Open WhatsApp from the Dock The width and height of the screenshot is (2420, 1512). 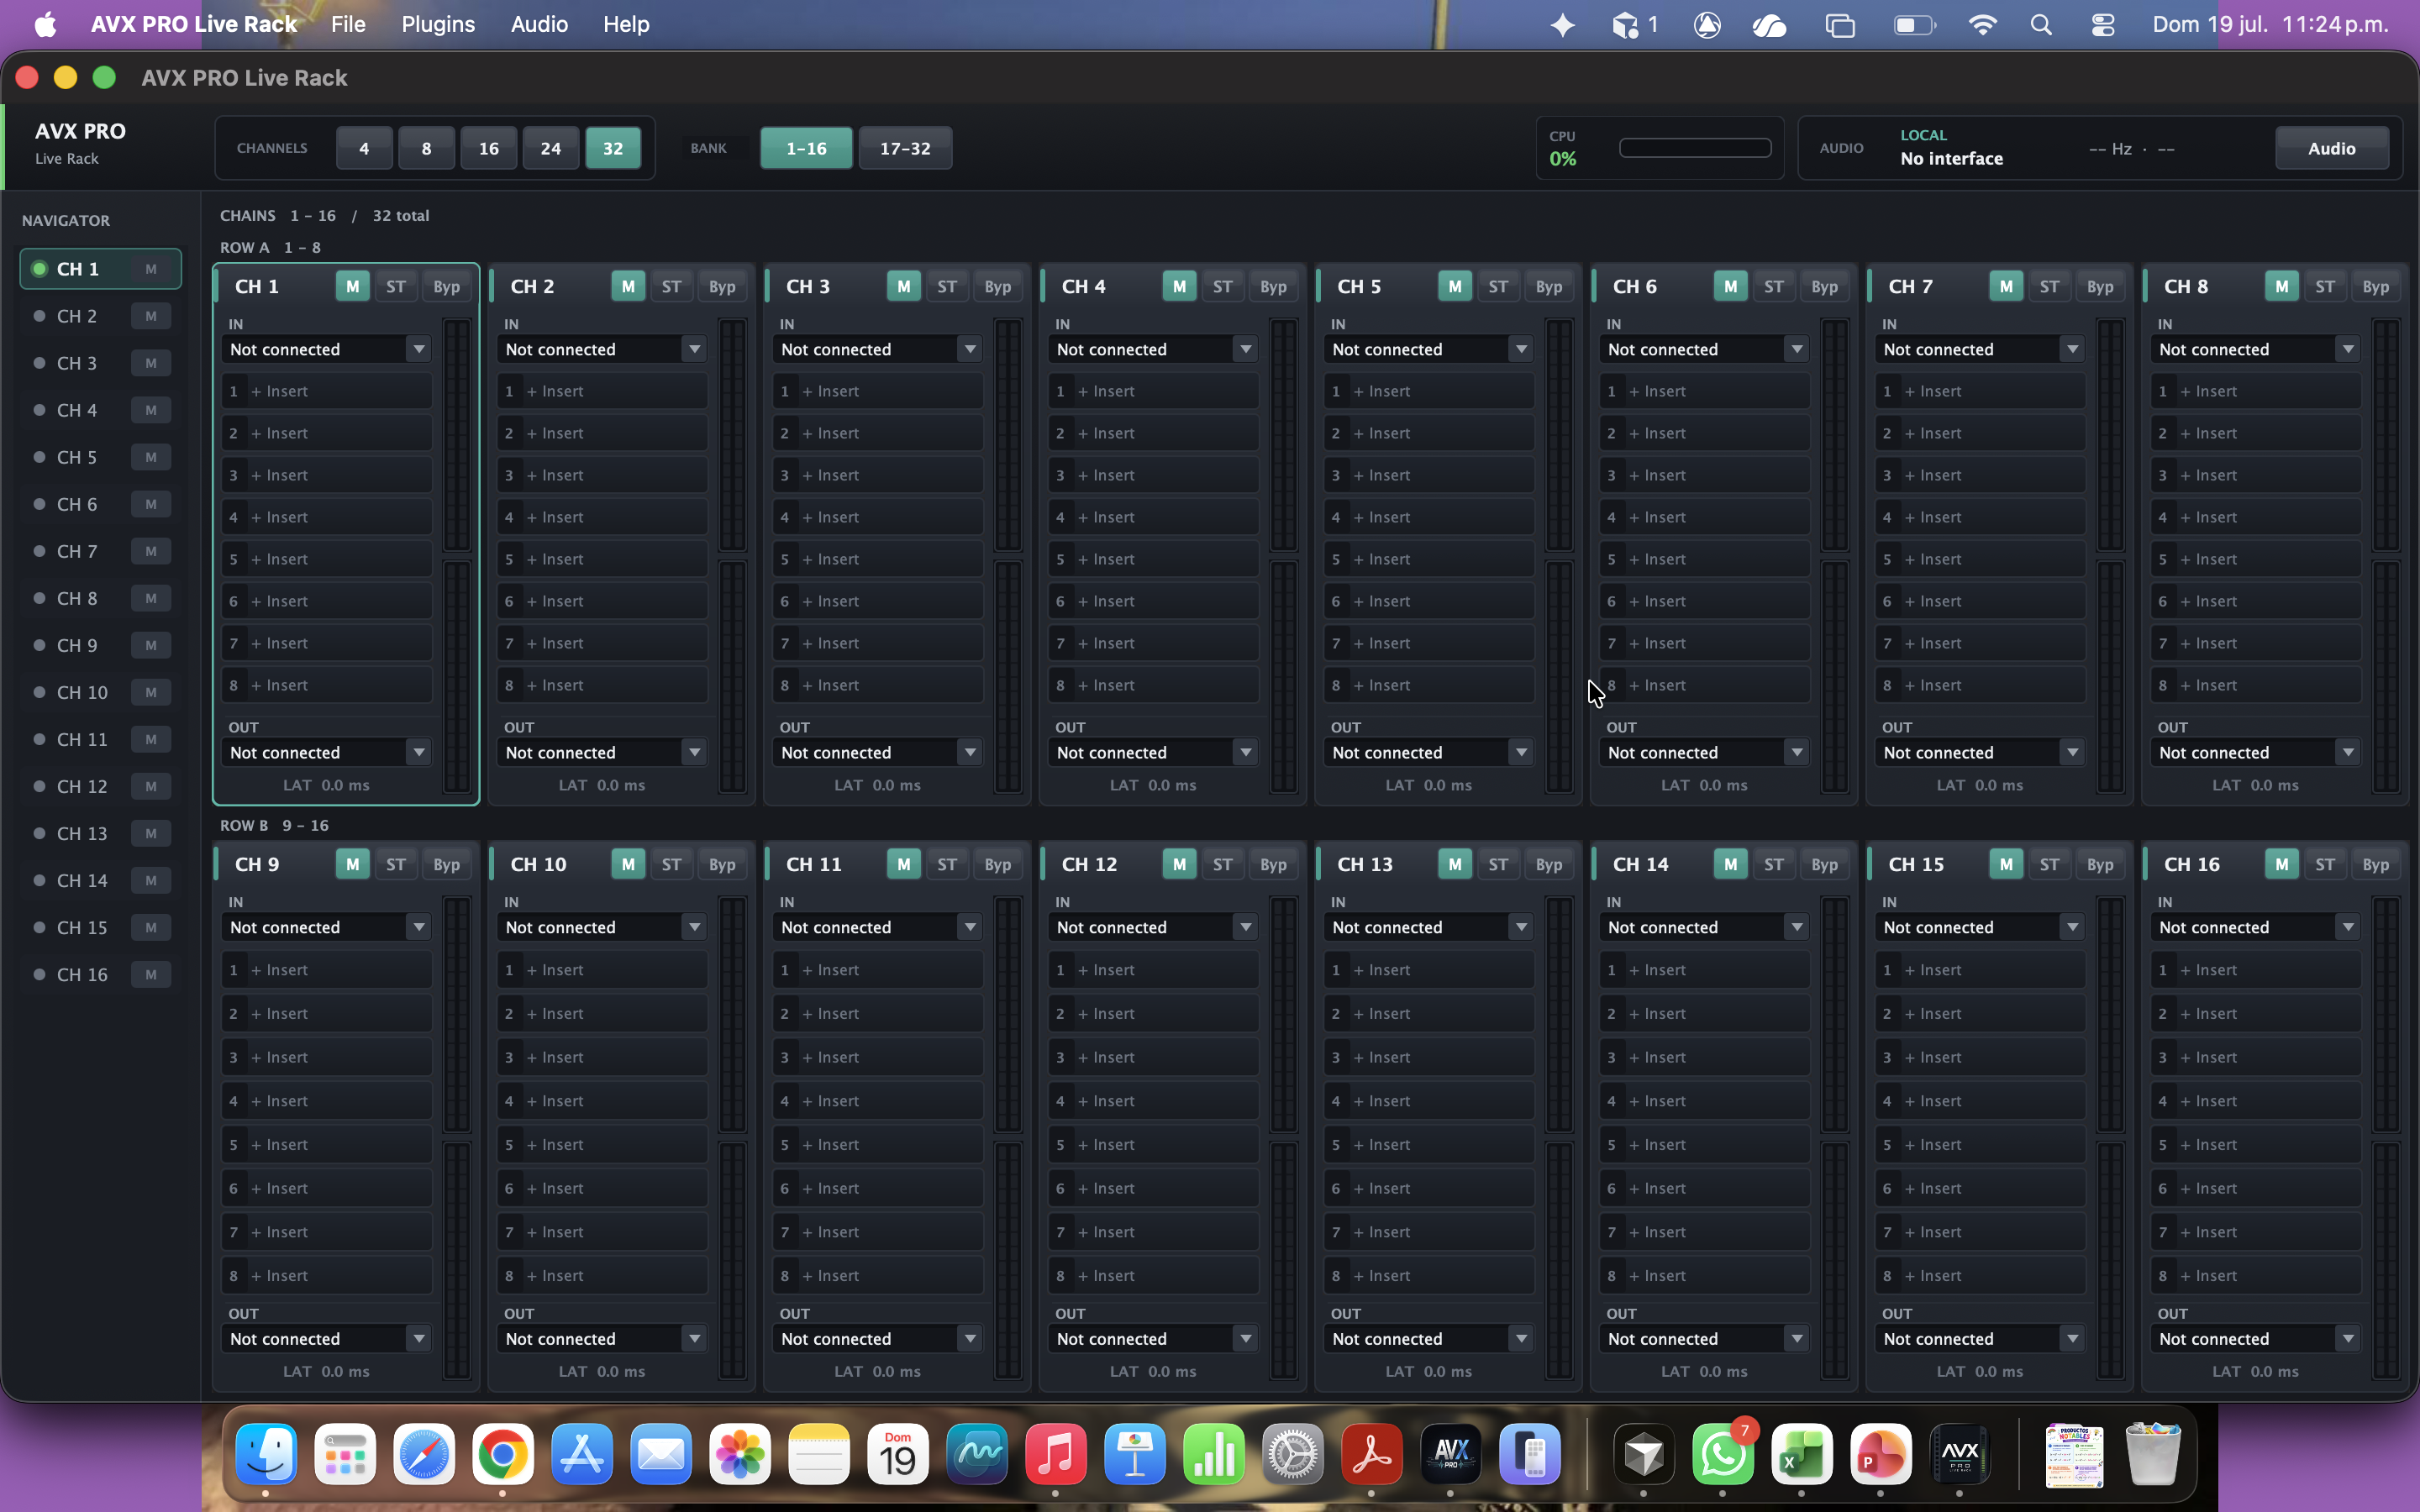point(1723,1454)
